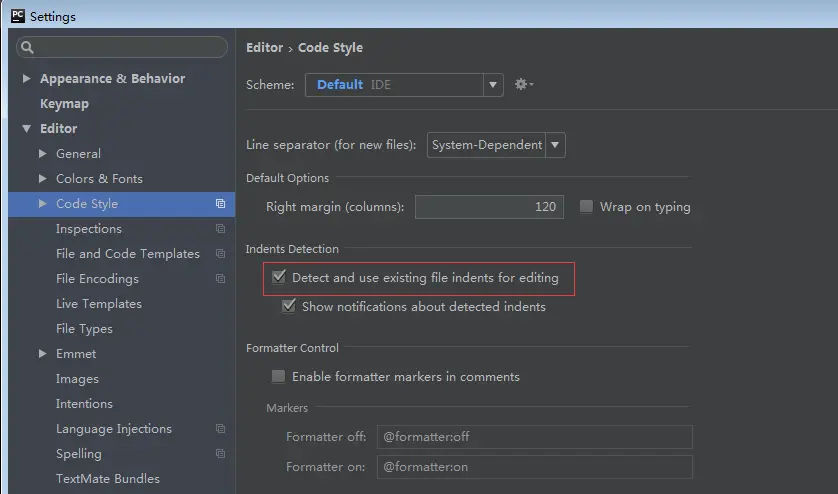Open the Scheme dropdown arrow

(493, 84)
